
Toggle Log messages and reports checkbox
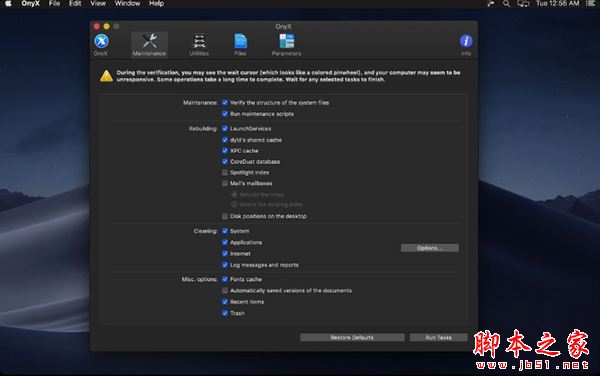[x=225, y=265]
